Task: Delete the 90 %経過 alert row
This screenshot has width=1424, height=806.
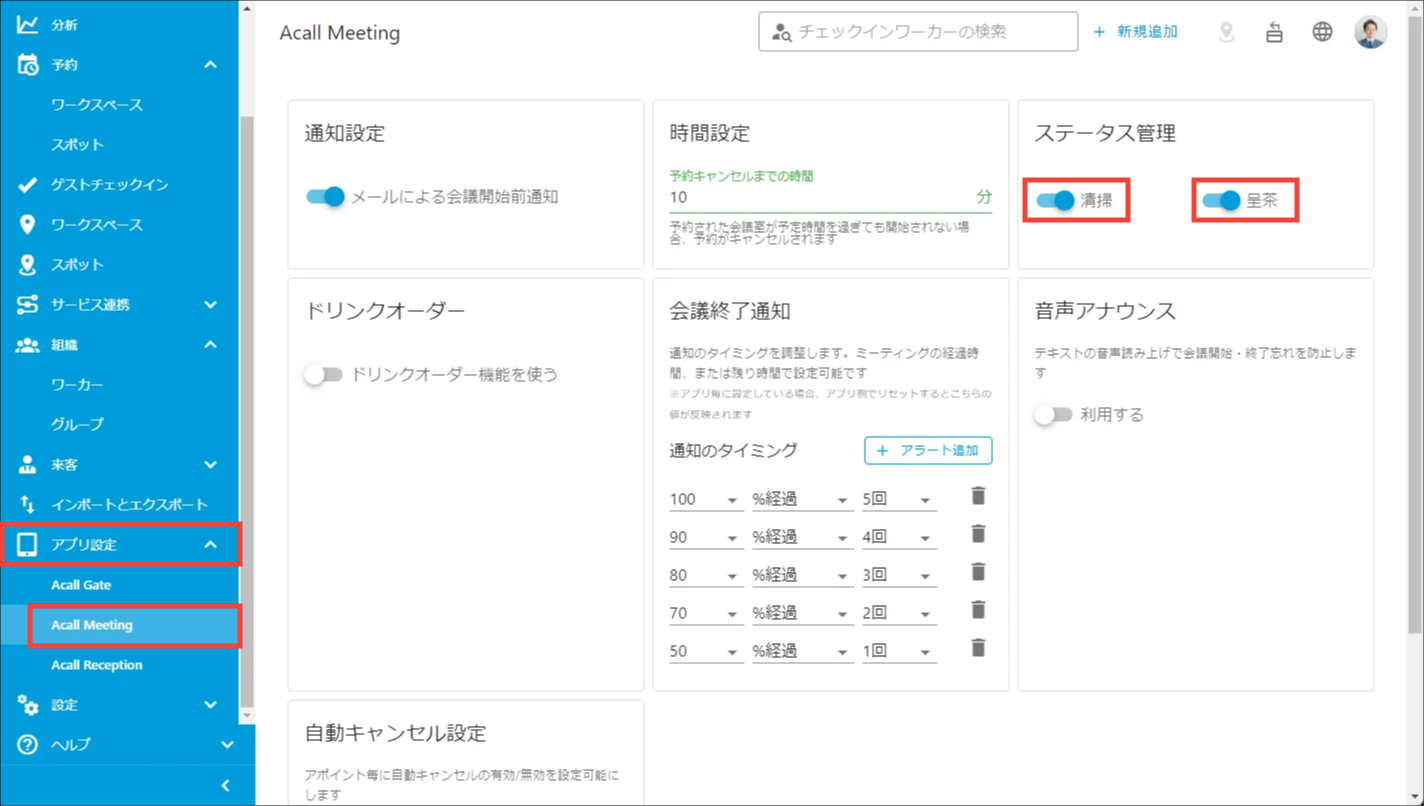Action: 978,534
